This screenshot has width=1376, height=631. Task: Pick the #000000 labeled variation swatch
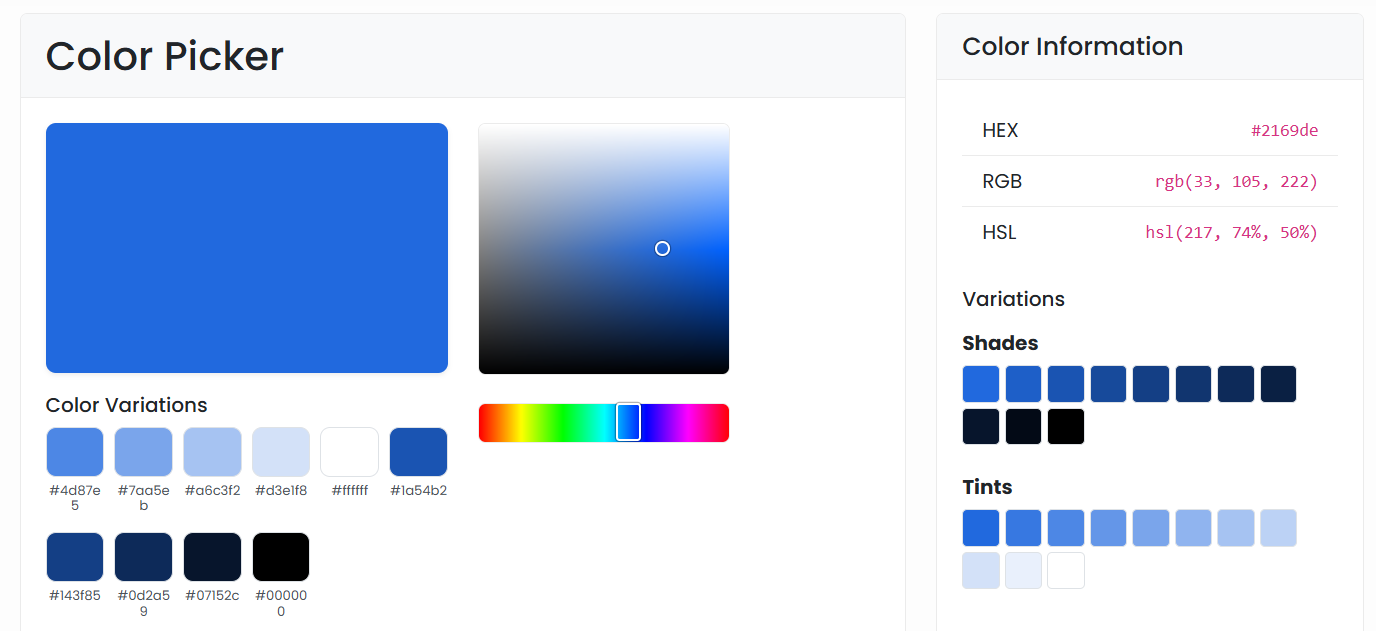coord(281,557)
